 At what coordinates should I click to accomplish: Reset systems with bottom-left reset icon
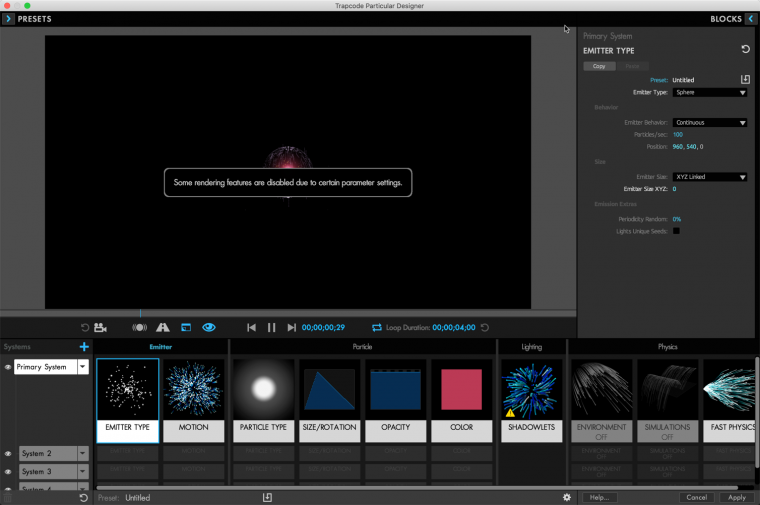83,498
